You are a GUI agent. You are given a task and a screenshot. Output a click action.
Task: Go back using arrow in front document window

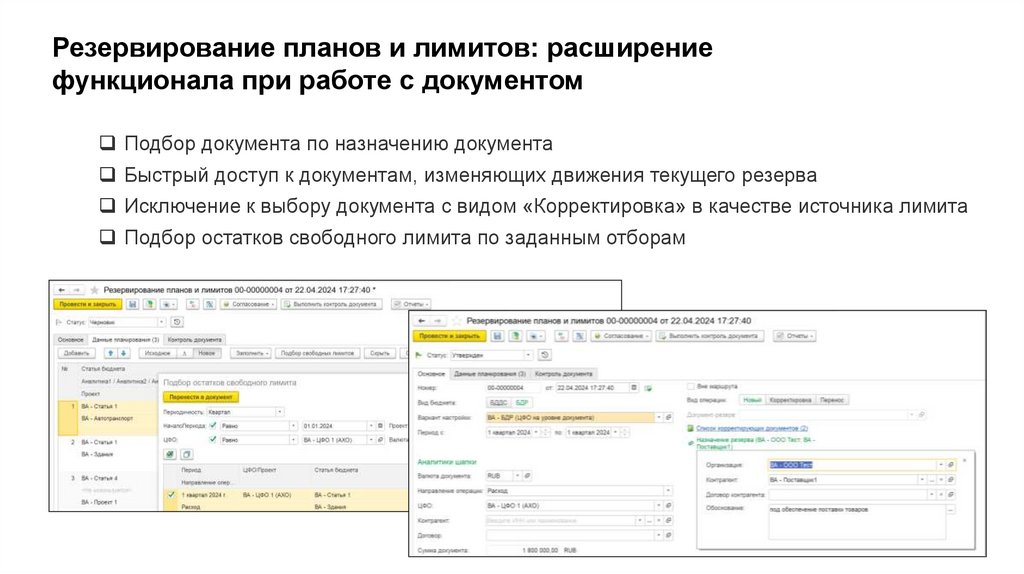422,321
